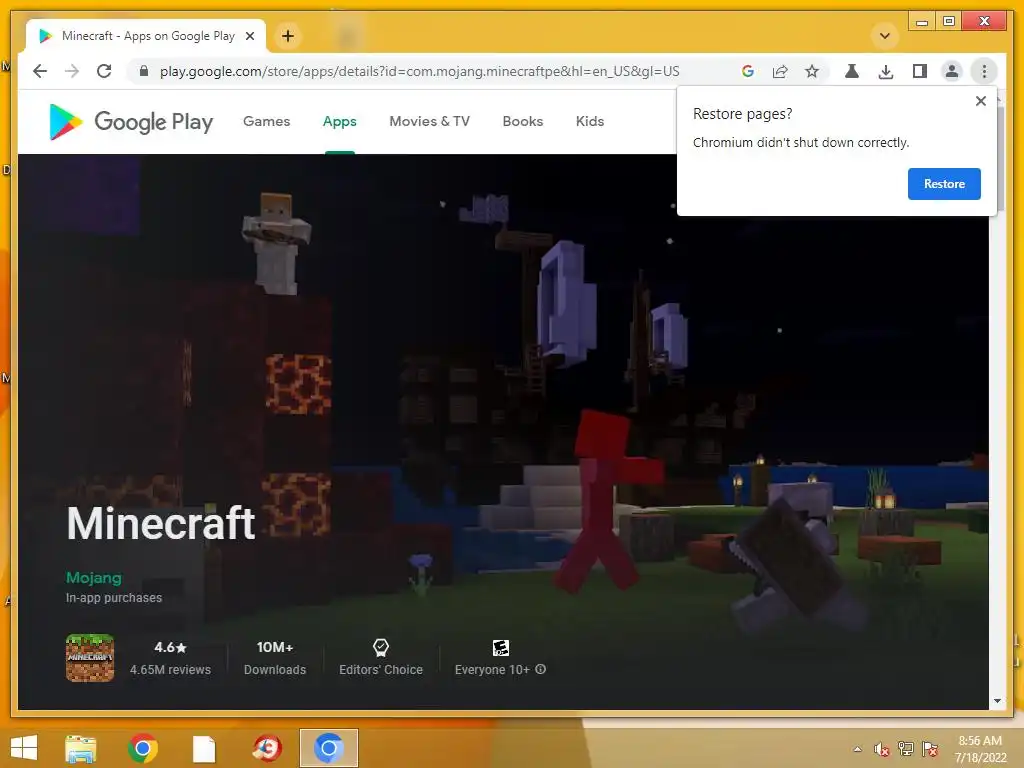This screenshot has height=768, width=1024.
Task: Open the Movies & TV section
Action: pyautogui.click(x=429, y=121)
